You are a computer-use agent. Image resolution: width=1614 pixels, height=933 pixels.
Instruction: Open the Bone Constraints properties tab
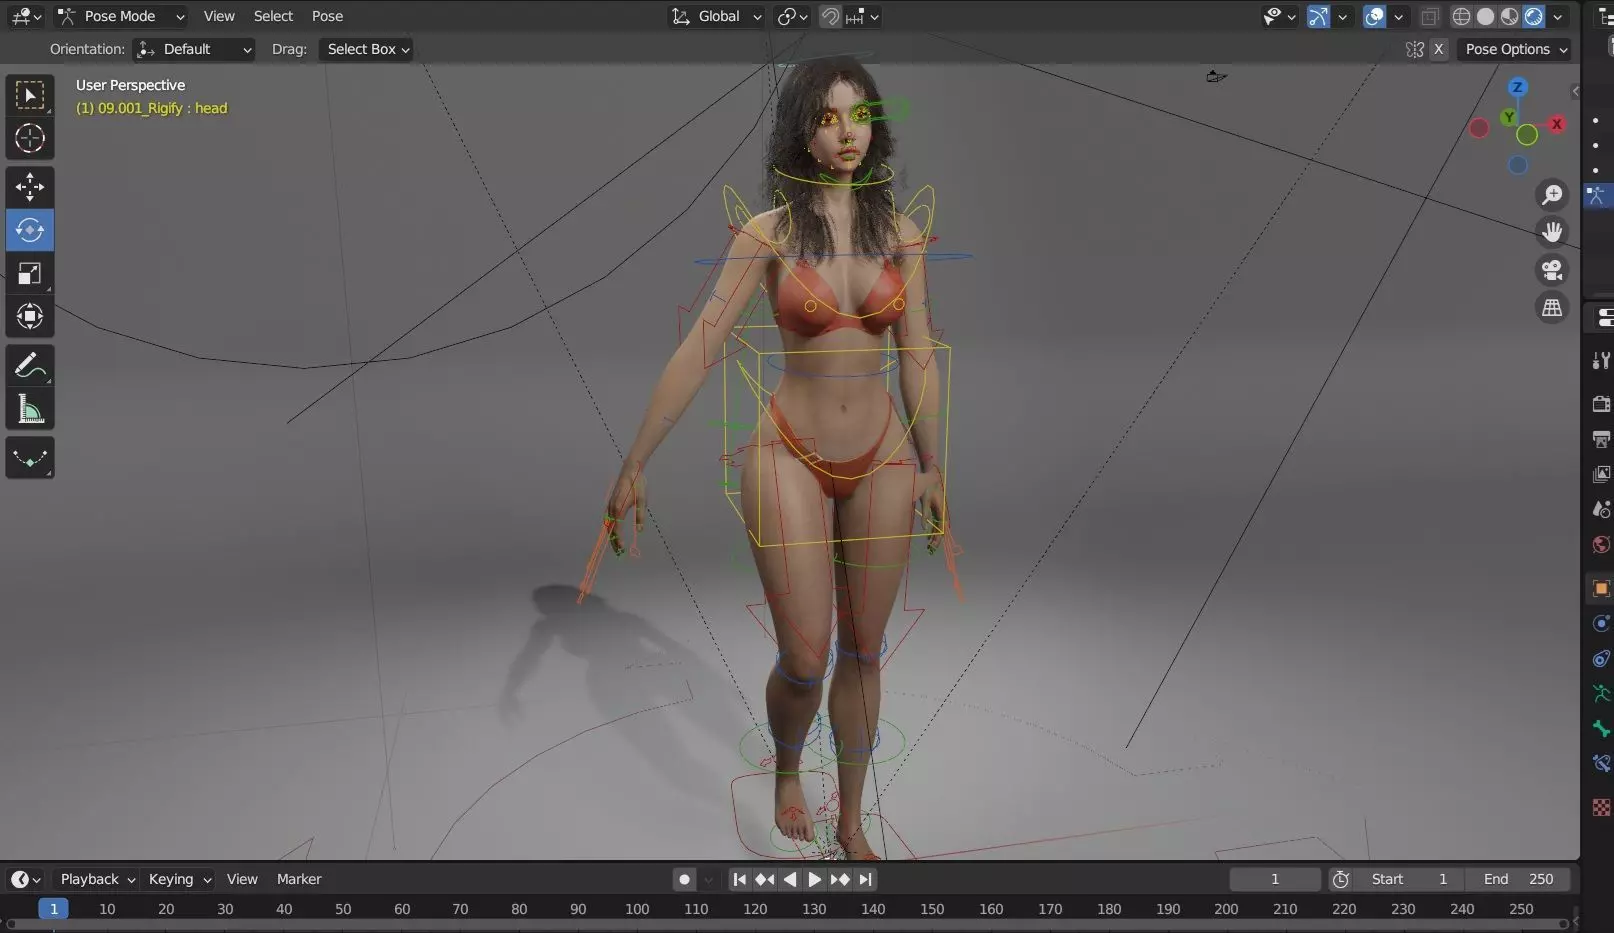pos(1601,764)
